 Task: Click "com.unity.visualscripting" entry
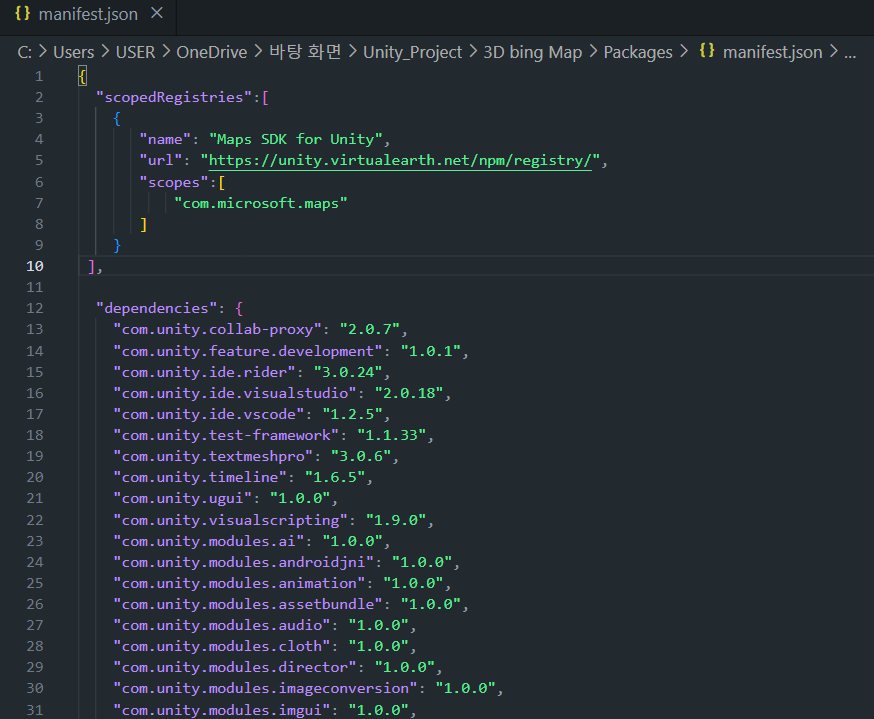point(230,521)
